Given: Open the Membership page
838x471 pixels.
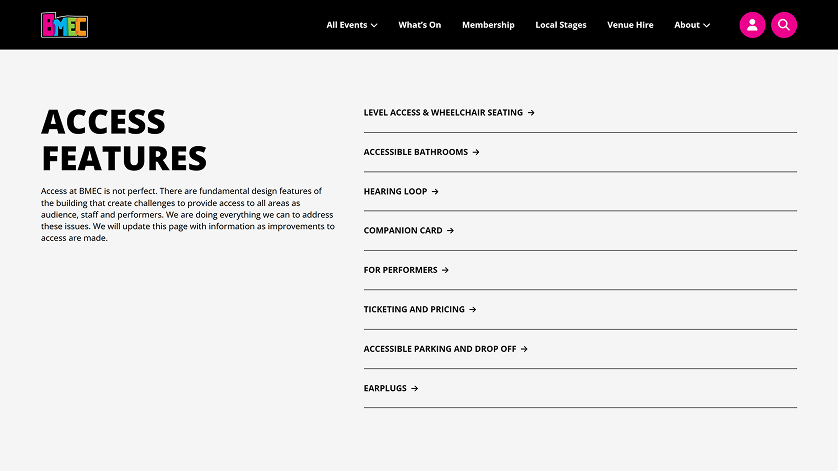Looking at the screenshot, I should click(488, 25).
